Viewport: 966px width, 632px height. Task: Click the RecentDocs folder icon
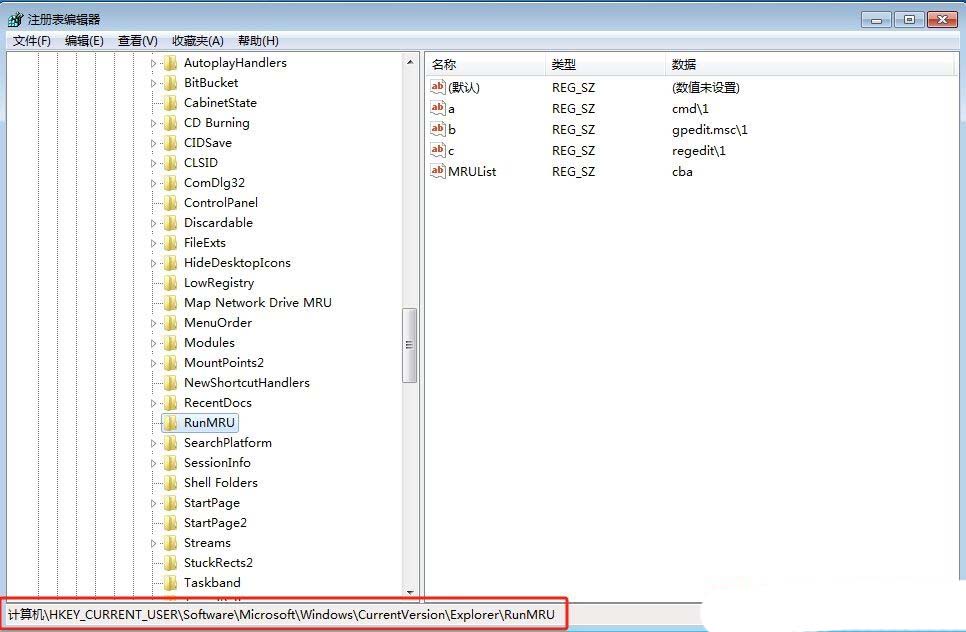170,403
